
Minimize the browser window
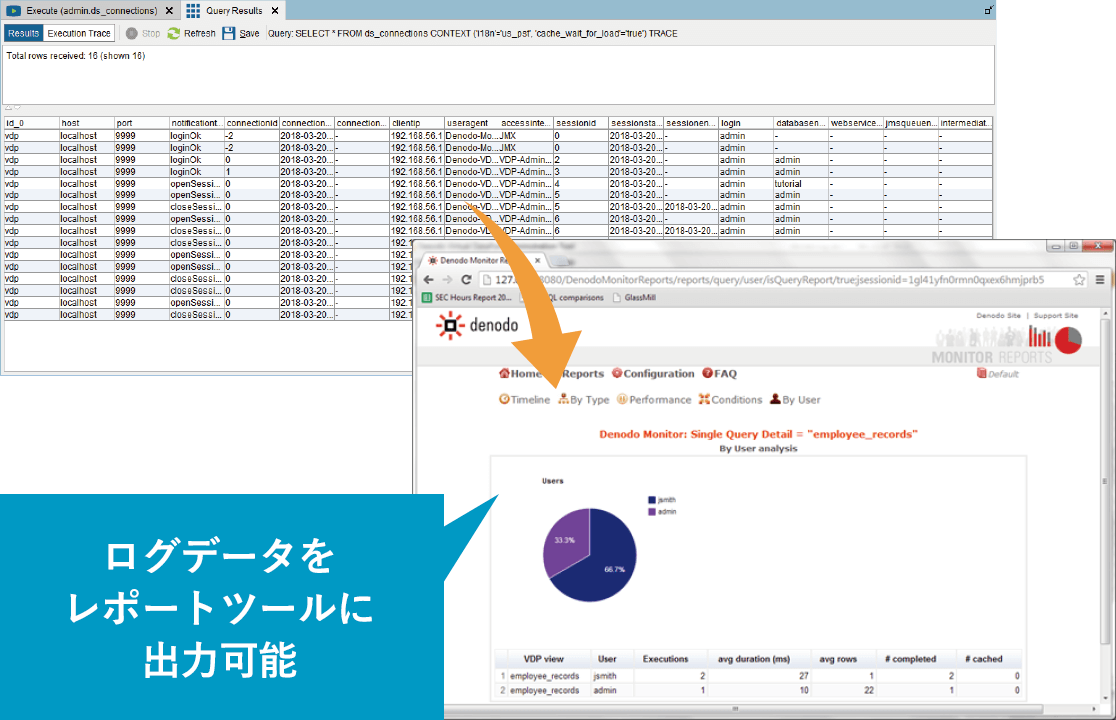pyautogui.click(x=1056, y=246)
